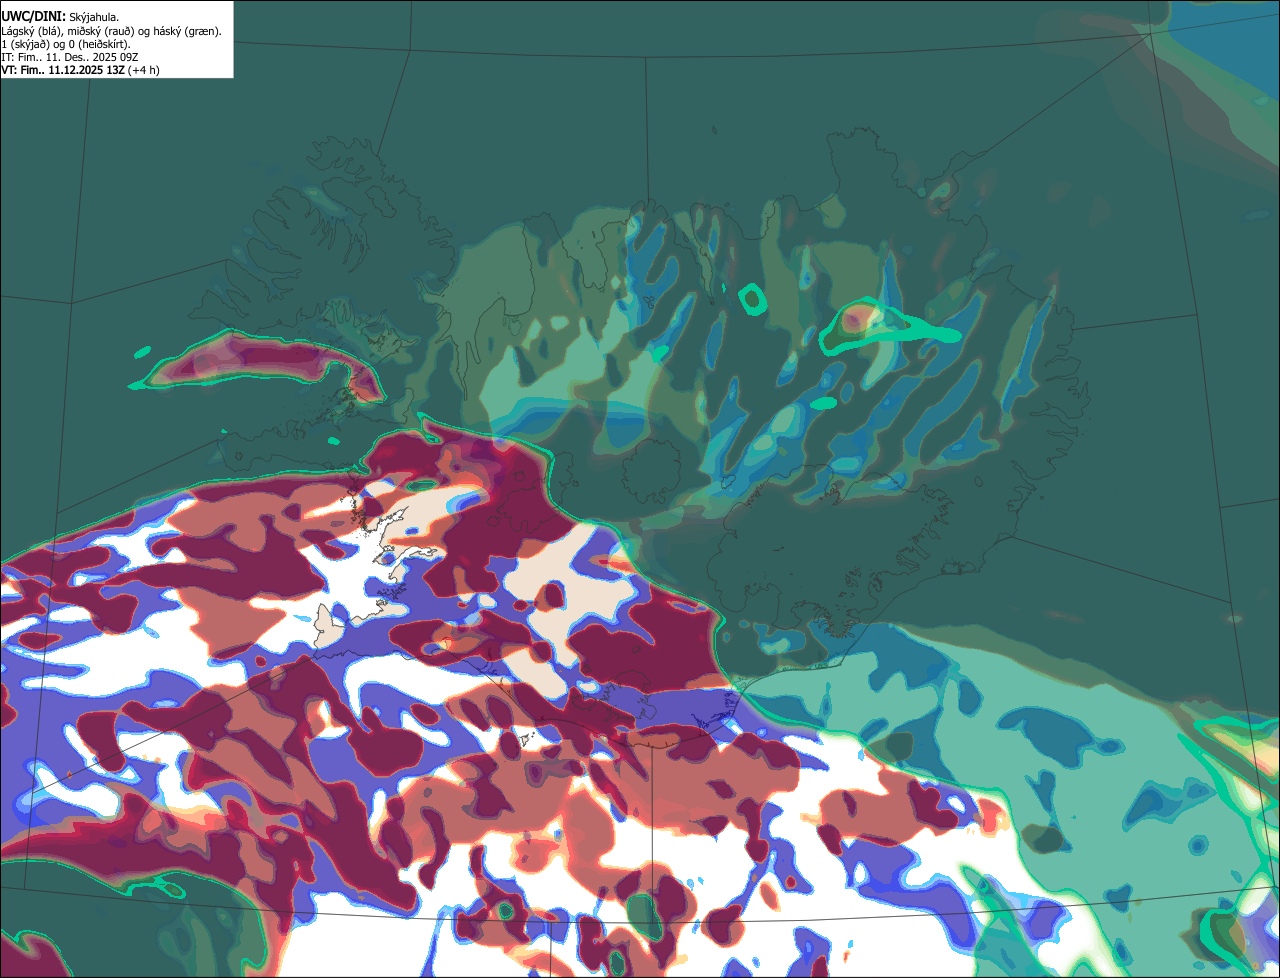Click the 'VT: Fim.. 11.12.2025 13Z (+4 h)' line
The width and height of the screenshot is (1280, 978).
click(80, 70)
